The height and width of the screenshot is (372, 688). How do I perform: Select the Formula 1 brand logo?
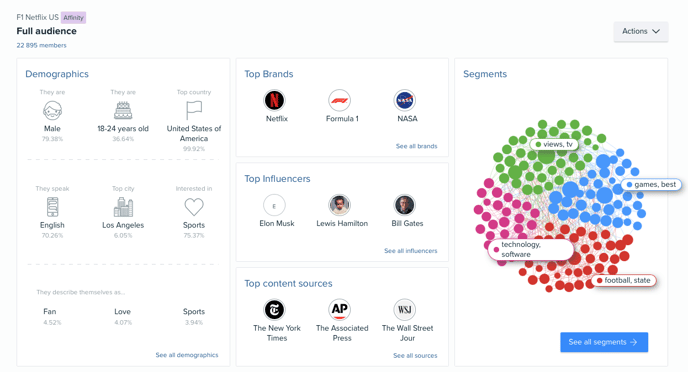coord(340,100)
